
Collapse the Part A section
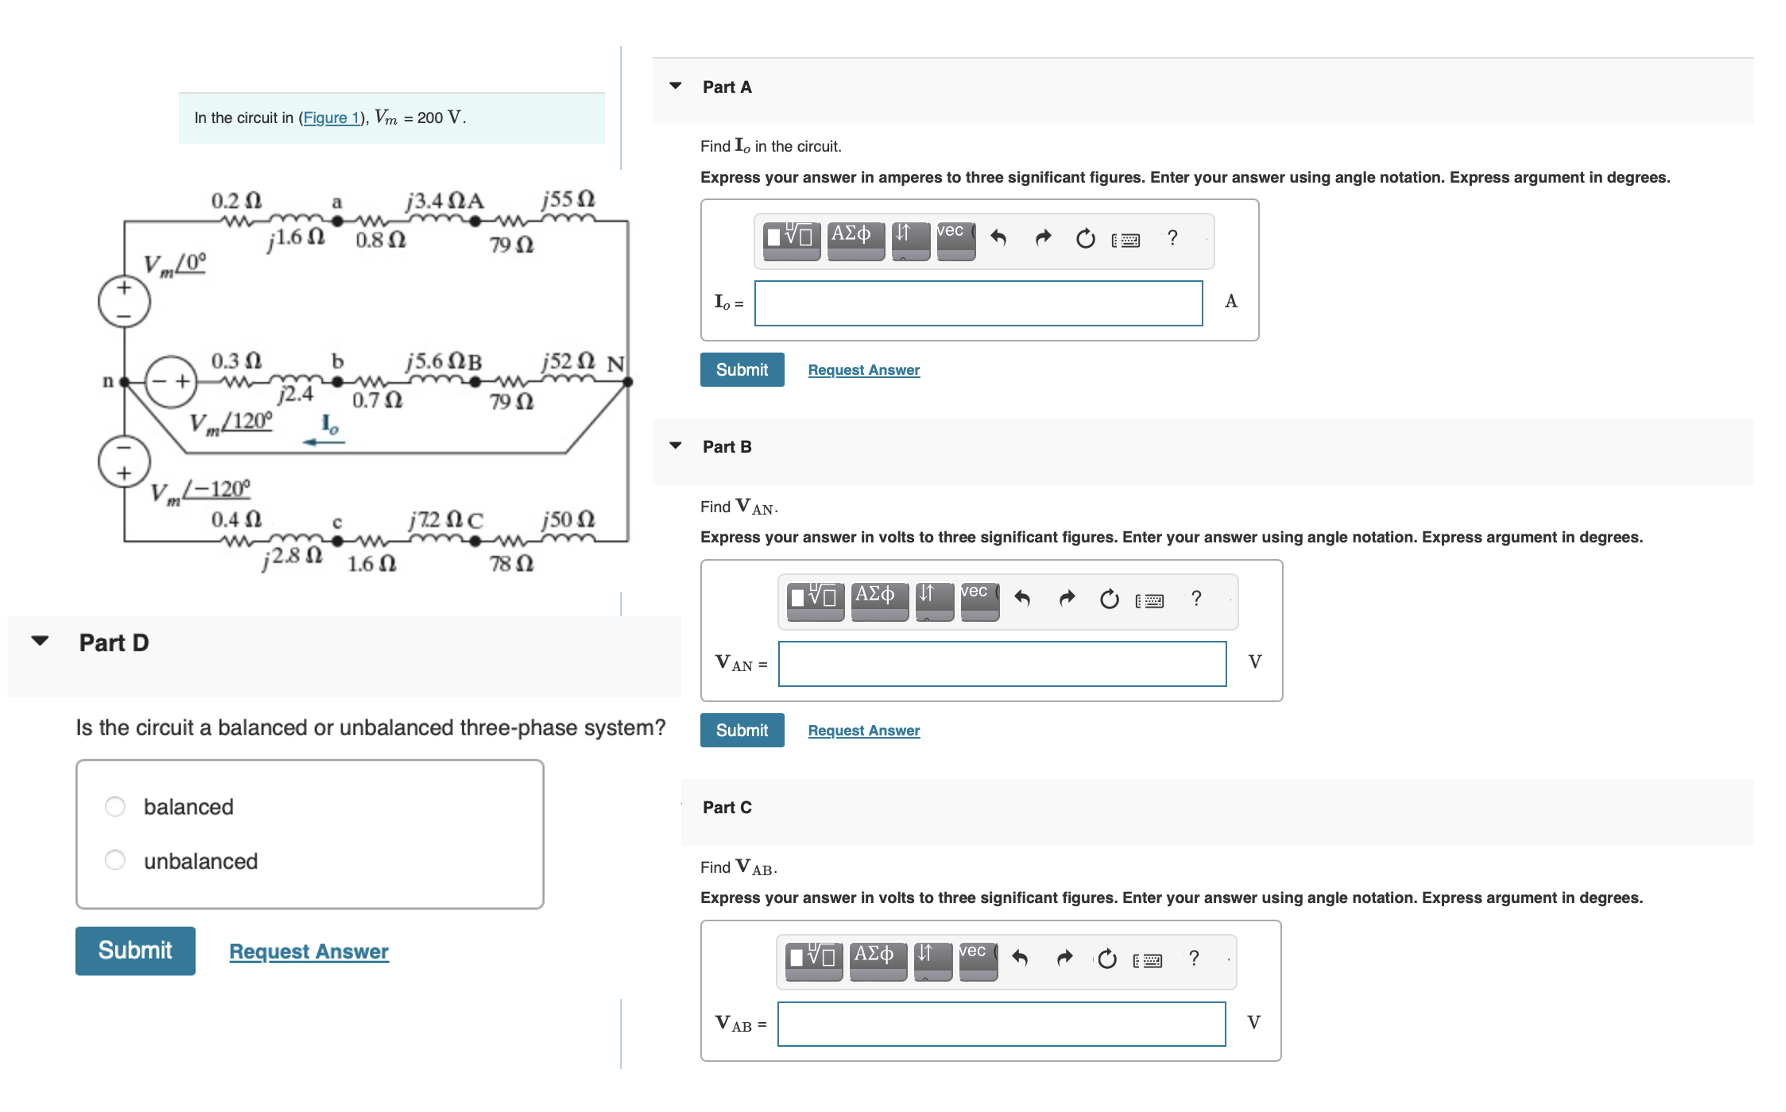pyautogui.click(x=675, y=87)
